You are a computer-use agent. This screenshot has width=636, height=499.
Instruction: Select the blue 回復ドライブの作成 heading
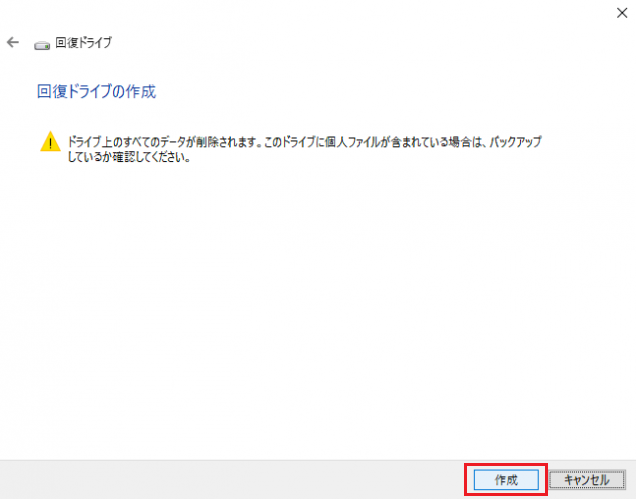tap(97, 91)
